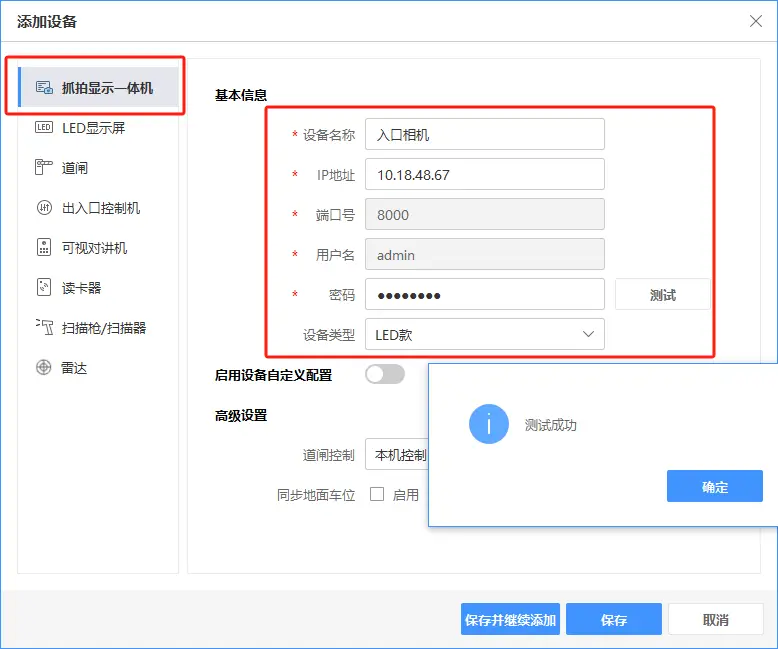Click the 保存并继续添加 button

tap(510, 620)
